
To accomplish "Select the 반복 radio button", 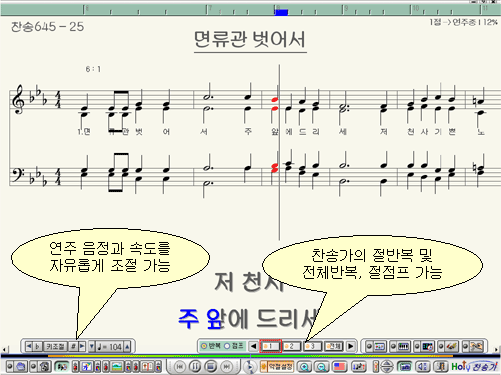I will [204, 346].
